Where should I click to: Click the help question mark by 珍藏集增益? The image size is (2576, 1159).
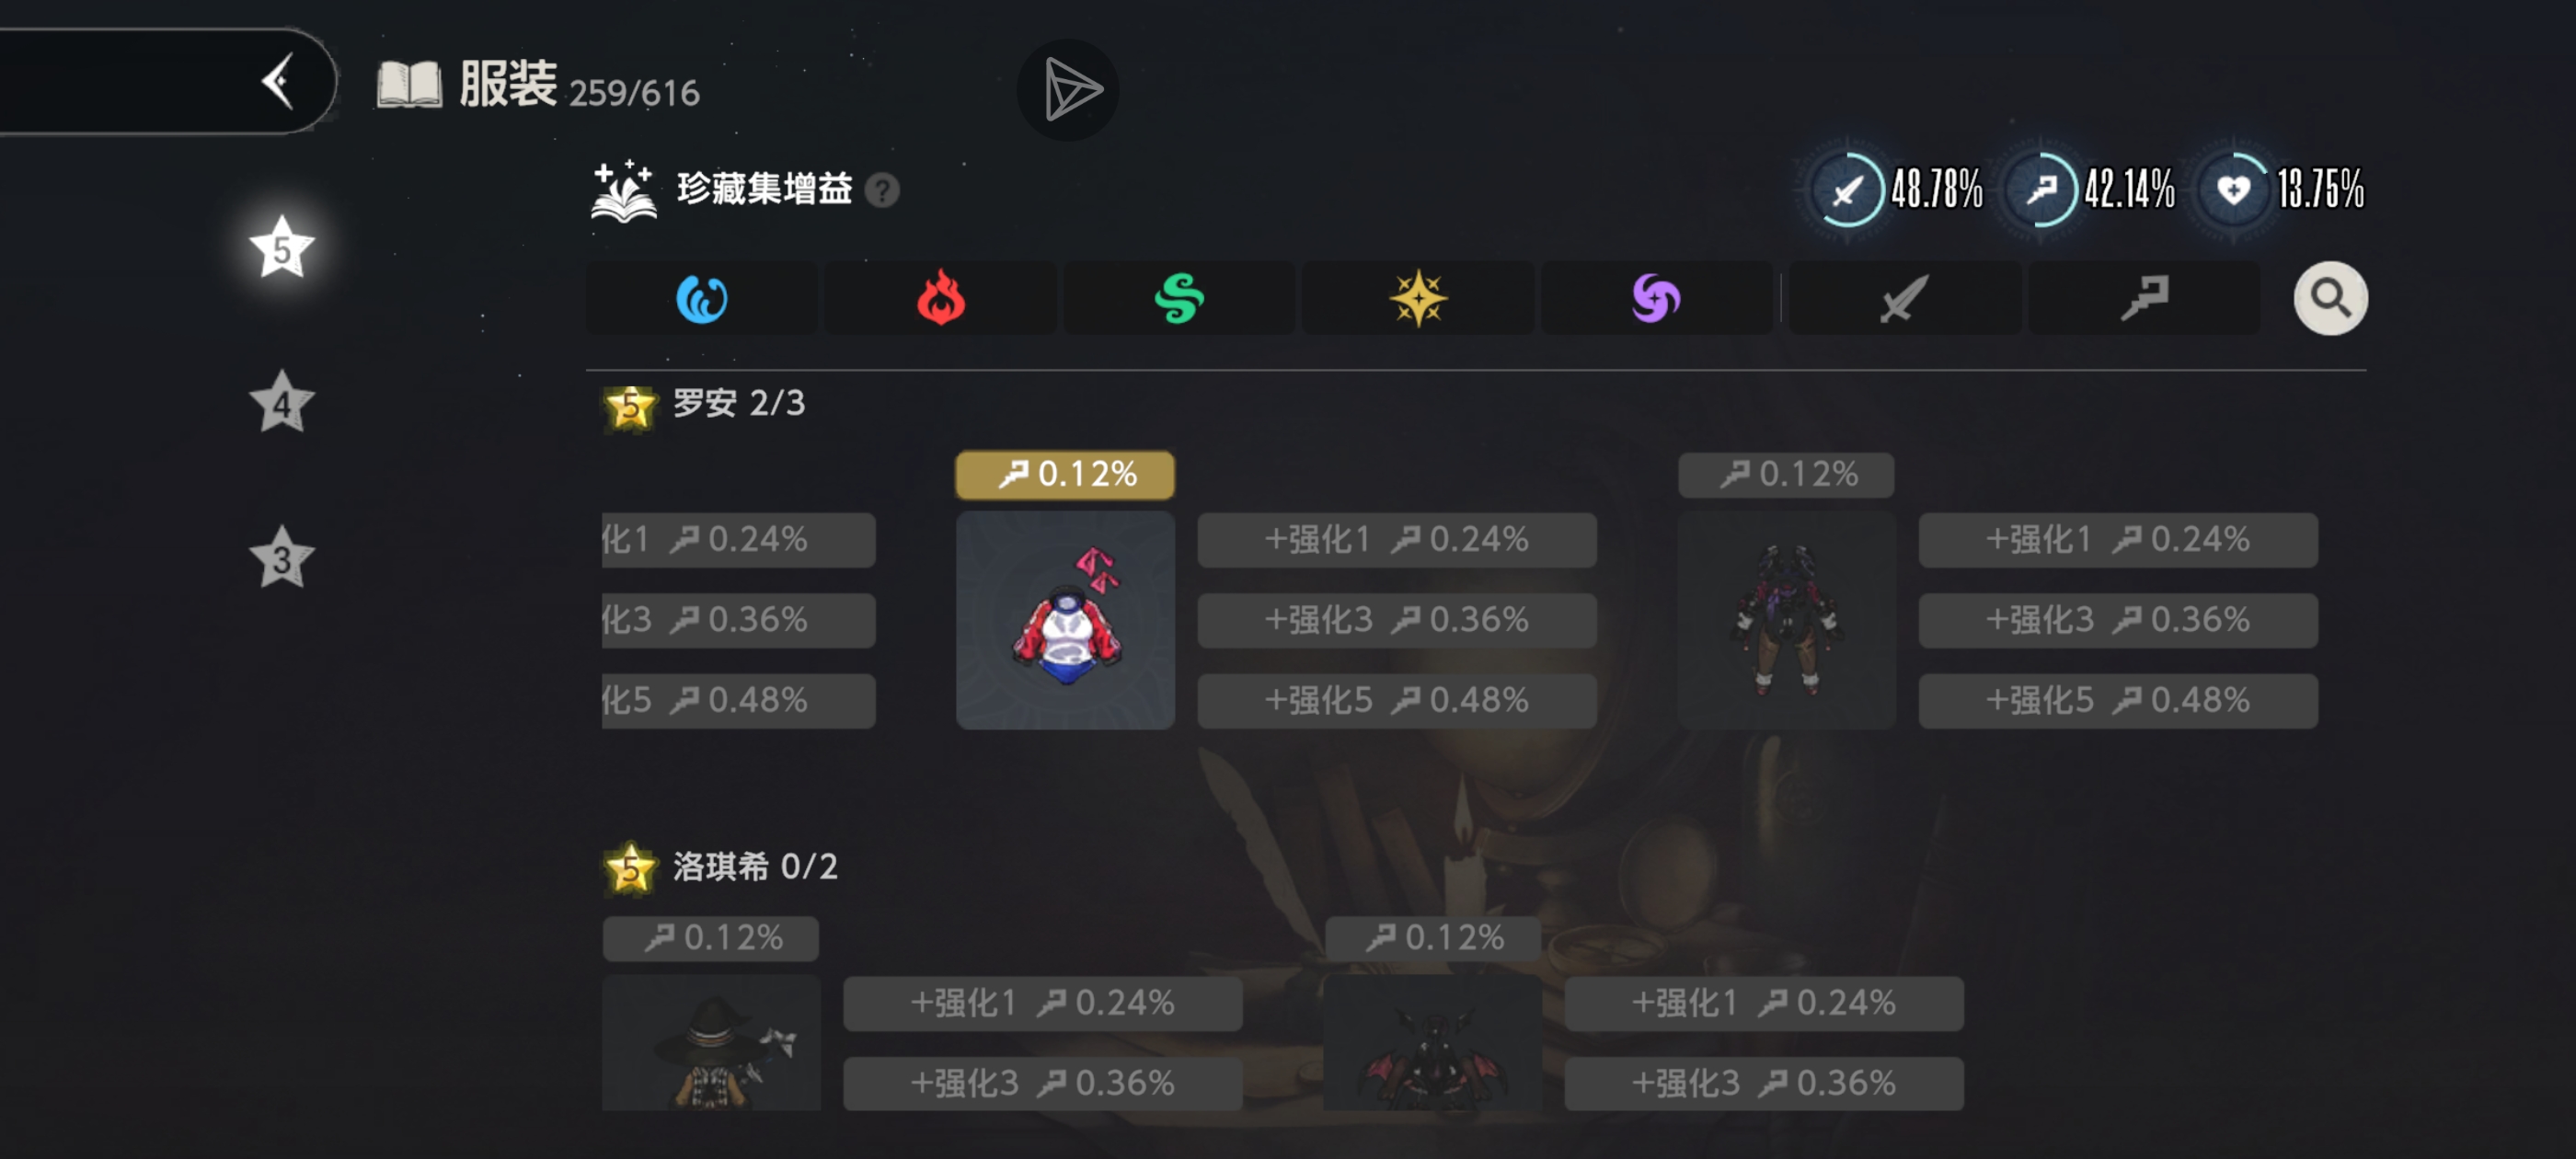coord(882,190)
